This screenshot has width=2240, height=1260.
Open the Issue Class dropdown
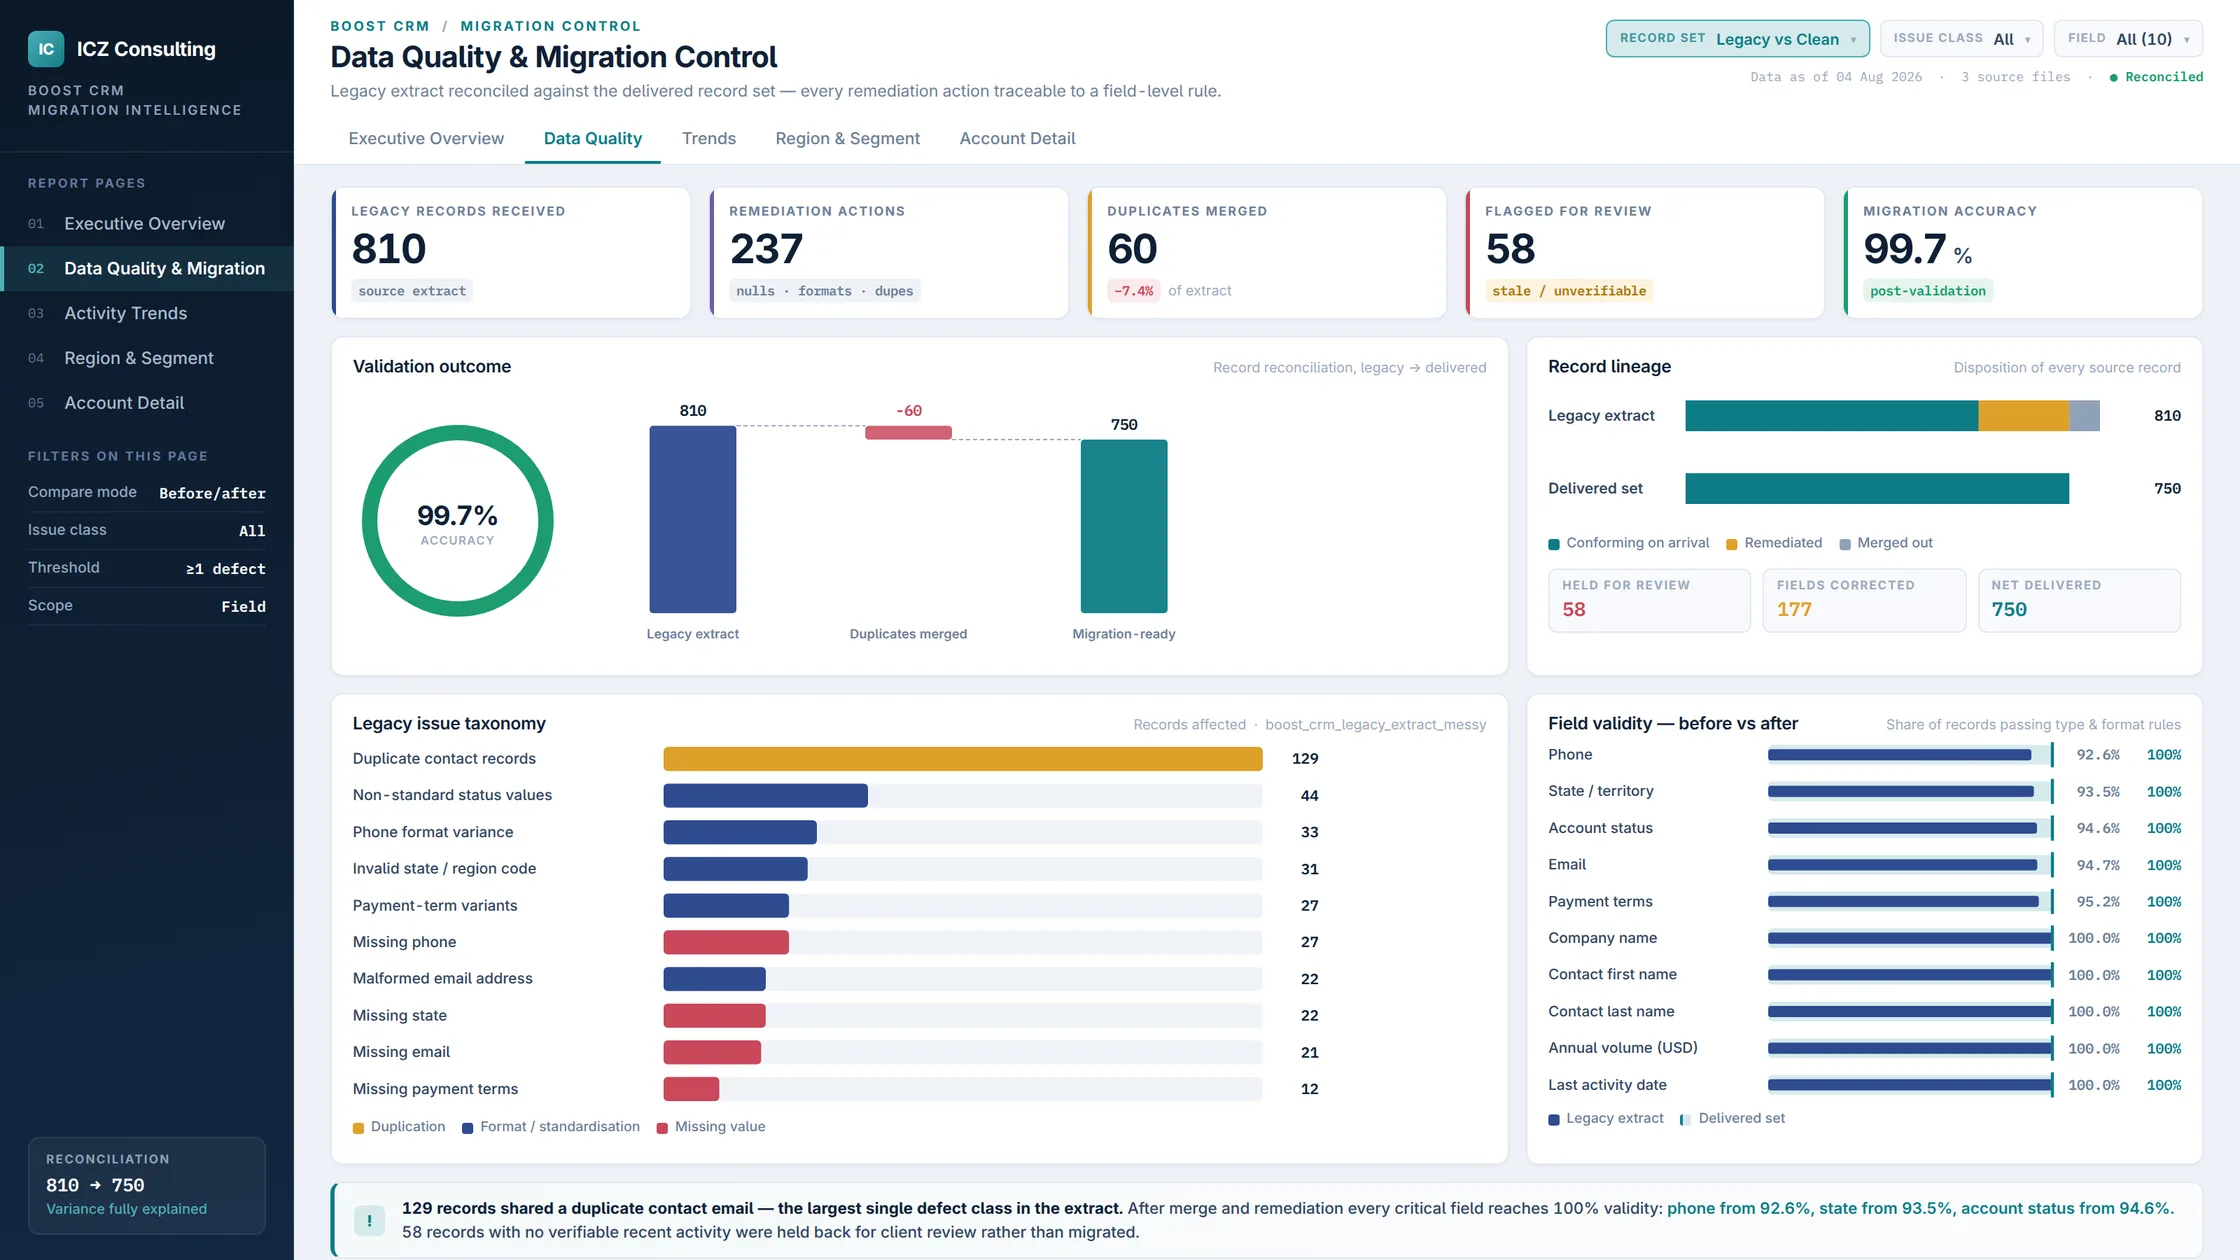[x=1961, y=39]
